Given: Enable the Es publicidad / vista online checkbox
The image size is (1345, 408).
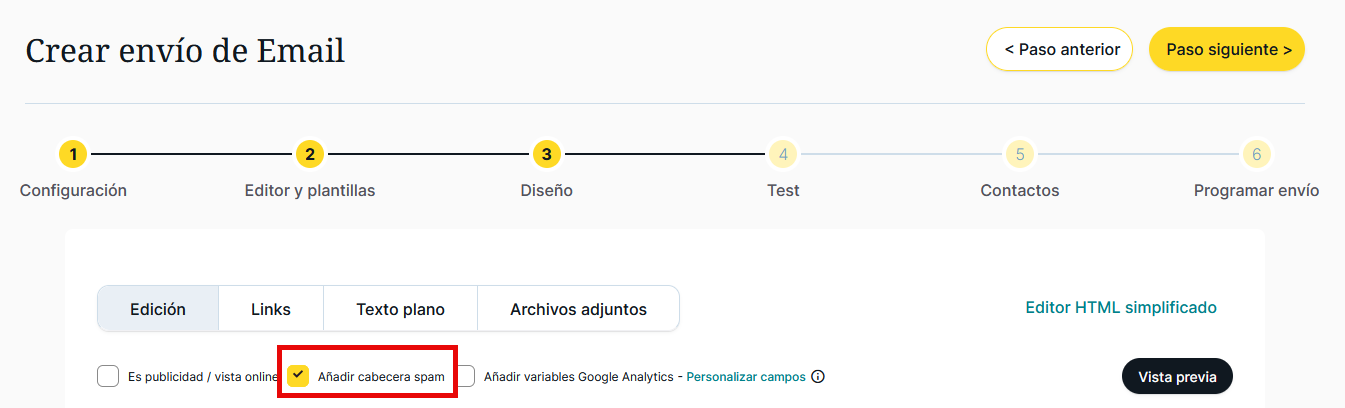Looking at the screenshot, I should coord(108,376).
